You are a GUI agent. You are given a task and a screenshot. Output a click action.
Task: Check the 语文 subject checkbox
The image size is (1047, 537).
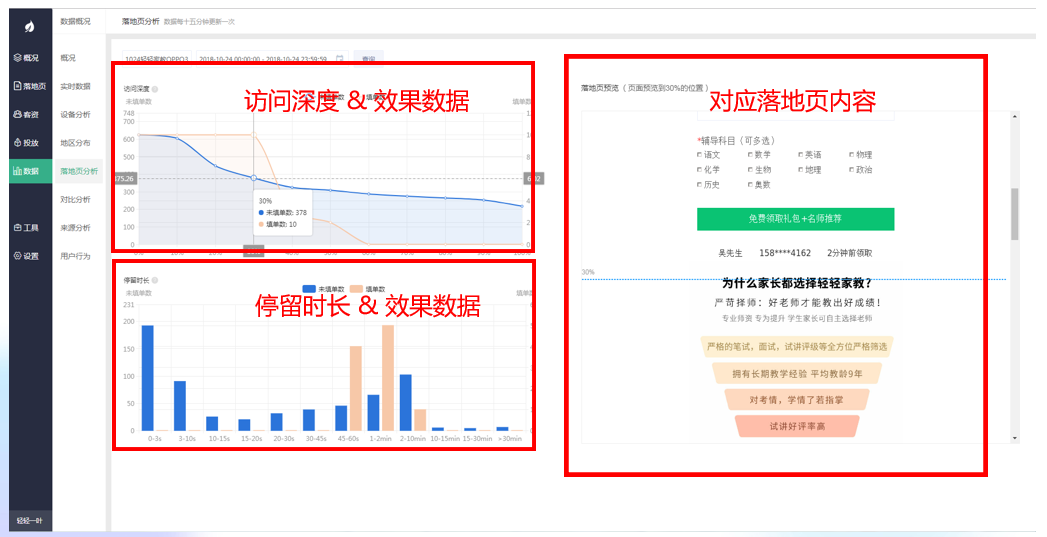[x=700, y=155]
